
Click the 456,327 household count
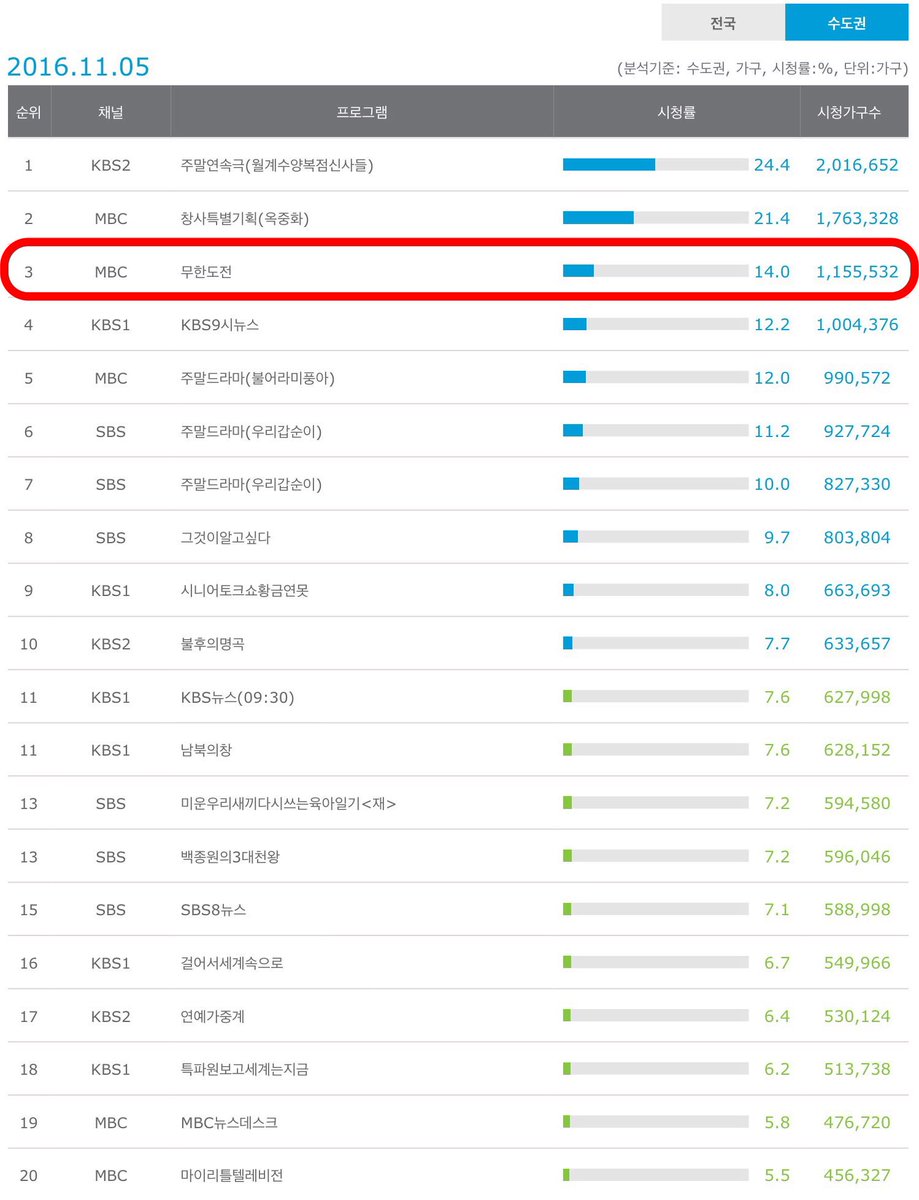pos(857,1176)
